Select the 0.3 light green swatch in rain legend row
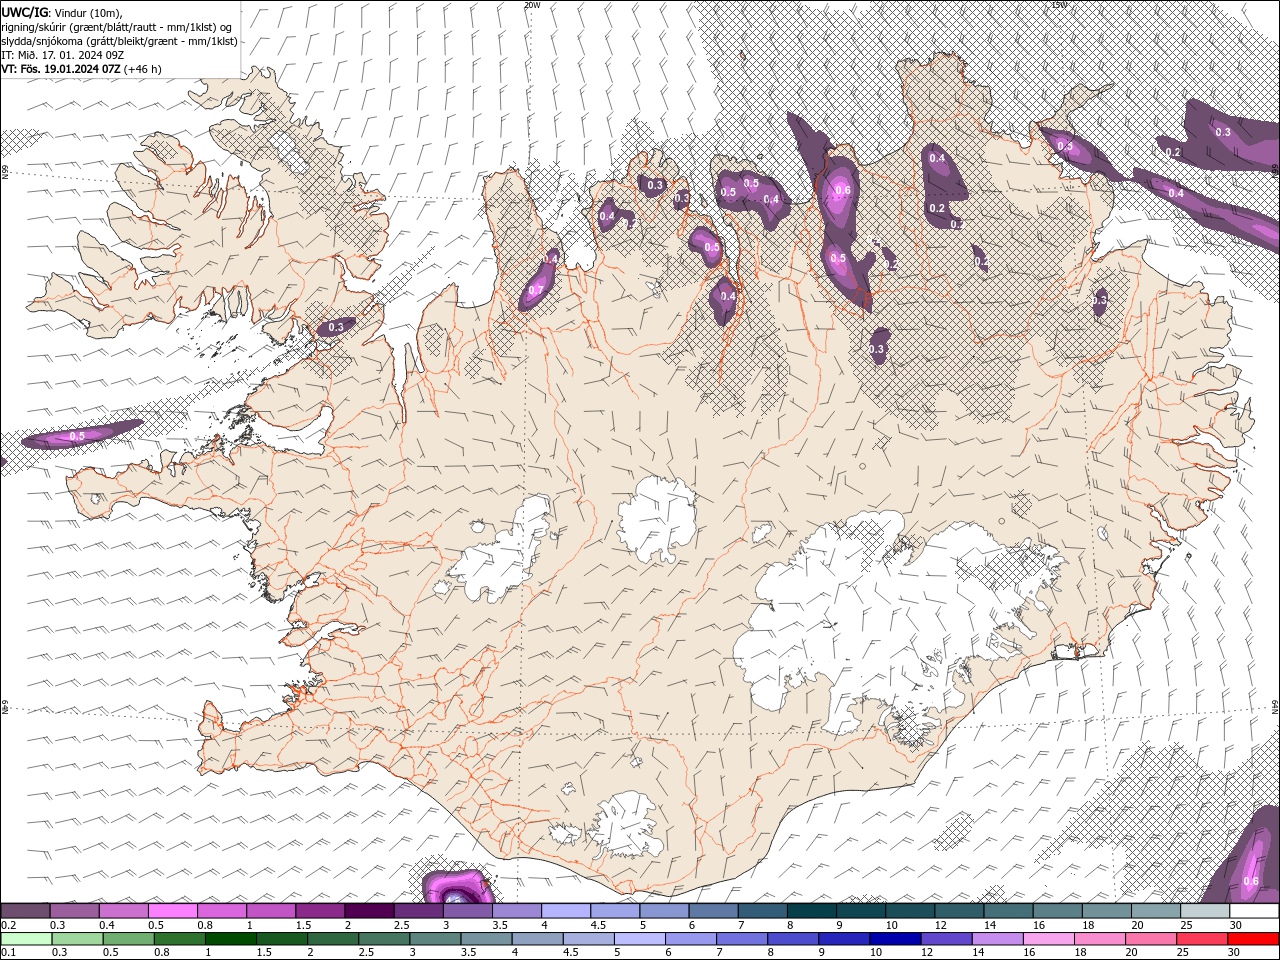Viewport: 1280px width, 960px height. 77,939
